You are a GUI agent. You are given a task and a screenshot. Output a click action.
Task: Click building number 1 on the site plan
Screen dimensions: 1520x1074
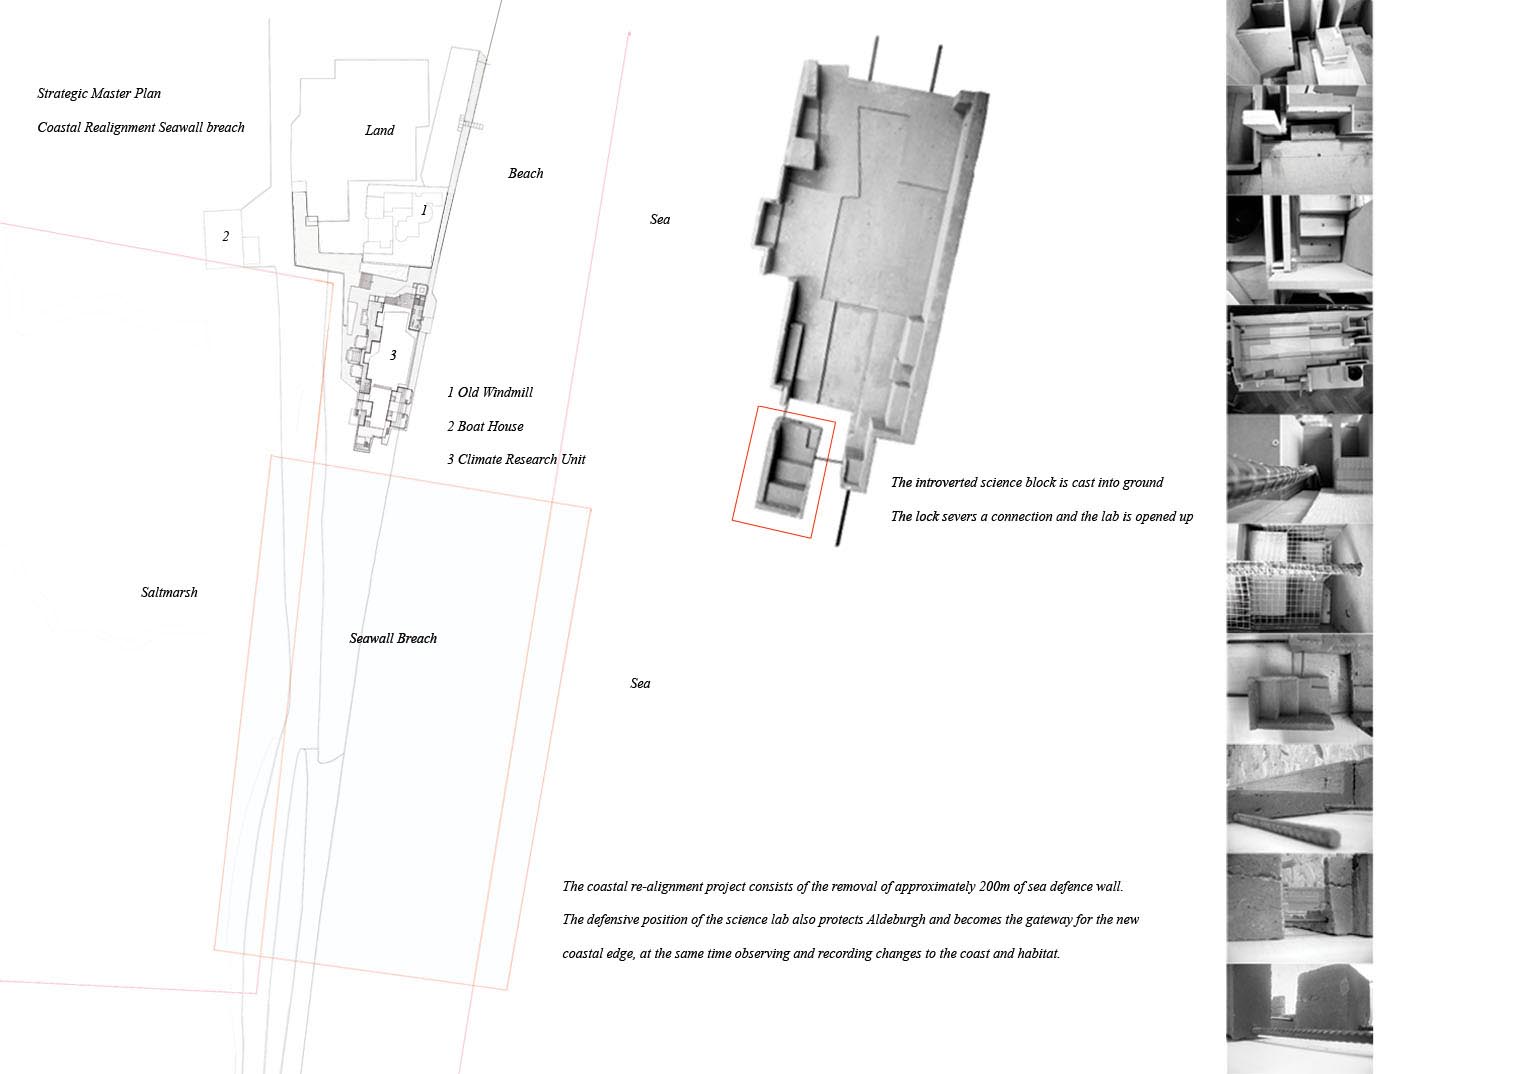424,211
